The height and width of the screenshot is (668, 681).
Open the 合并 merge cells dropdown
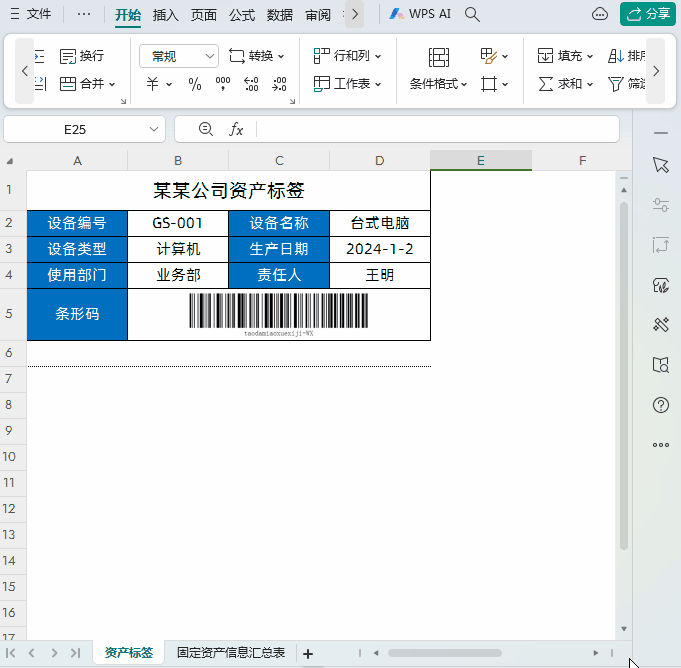pyautogui.click(x=87, y=83)
